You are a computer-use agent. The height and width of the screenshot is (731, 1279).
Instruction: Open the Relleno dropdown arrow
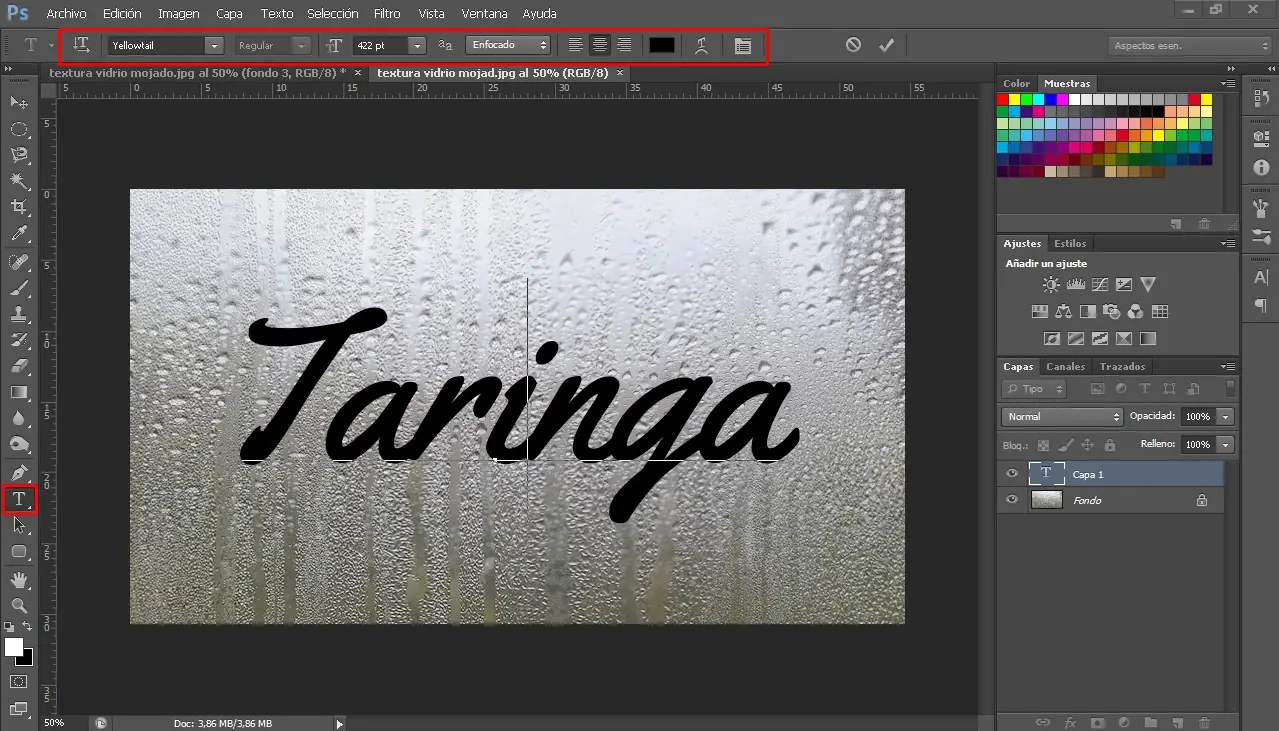(1226, 444)
